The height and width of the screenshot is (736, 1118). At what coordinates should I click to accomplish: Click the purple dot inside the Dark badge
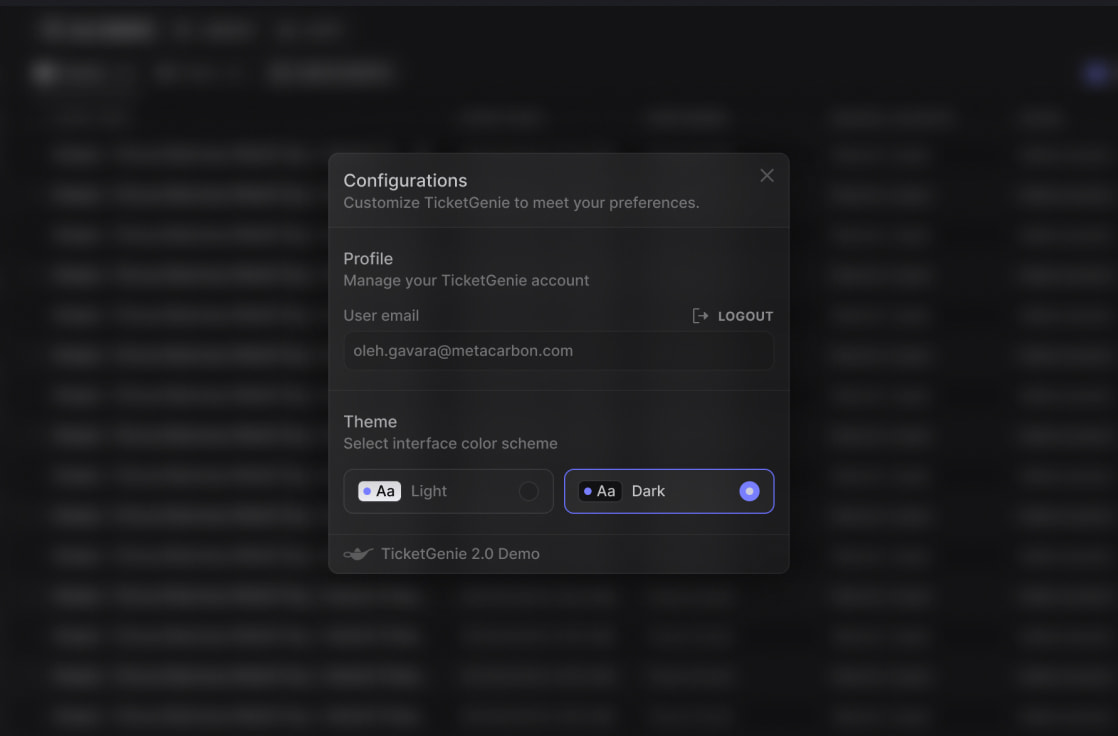click(x=588, y=491)
